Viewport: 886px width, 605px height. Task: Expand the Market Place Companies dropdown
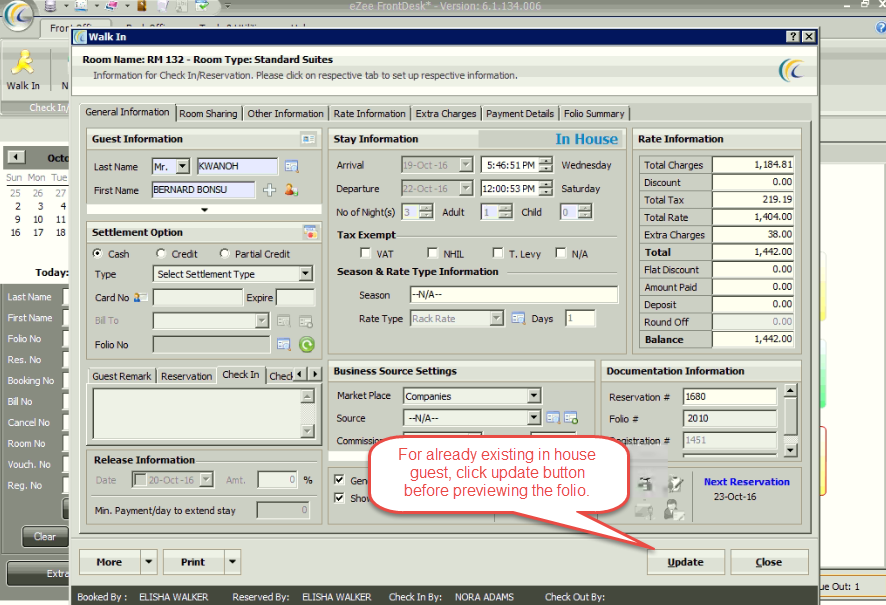point(533,396)
